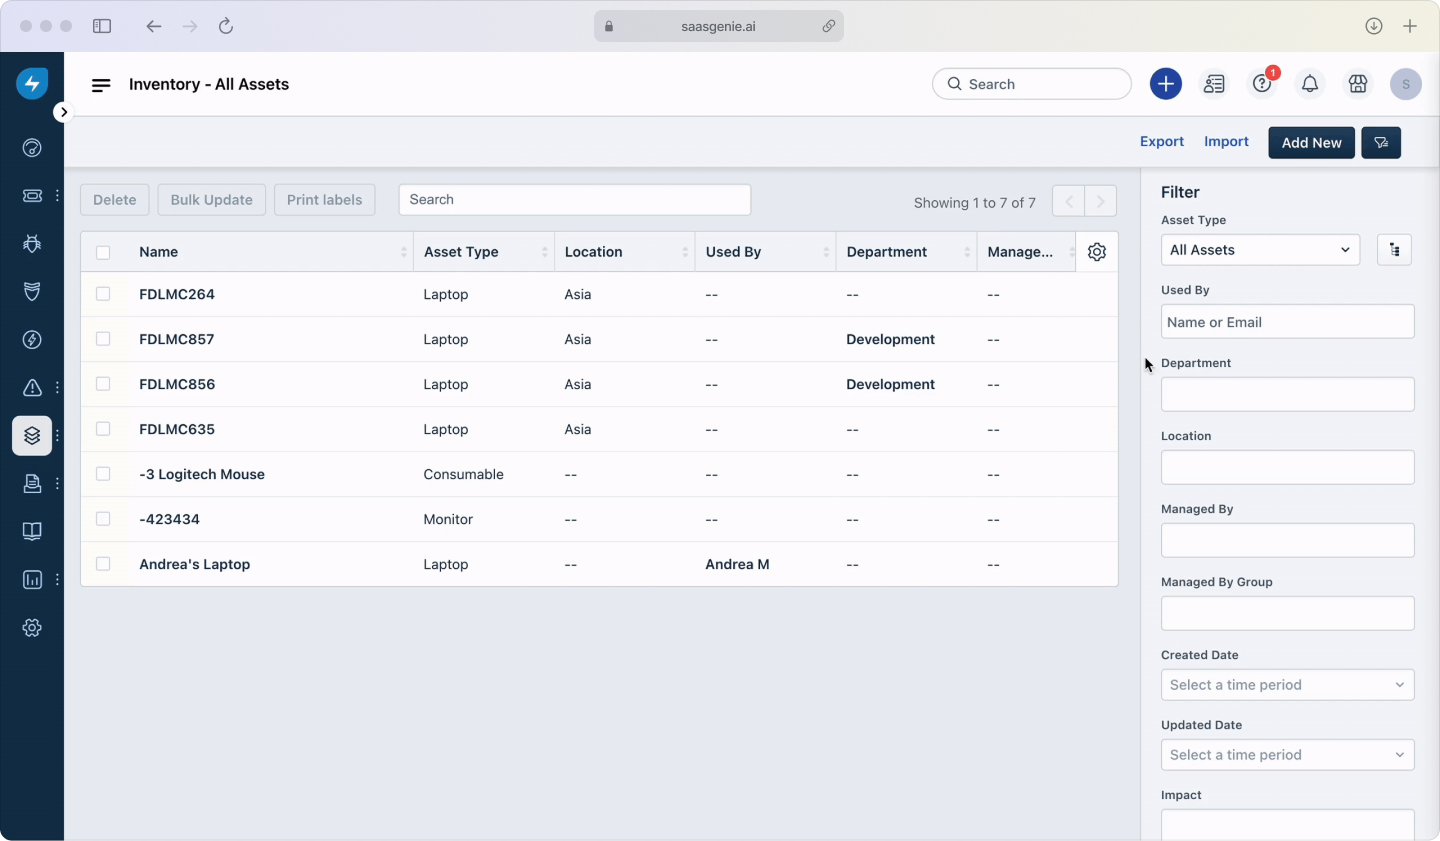Toggle the select-all checkbox in the table header
Viewport: 1440px width, 841px height.
click(103, 252)
